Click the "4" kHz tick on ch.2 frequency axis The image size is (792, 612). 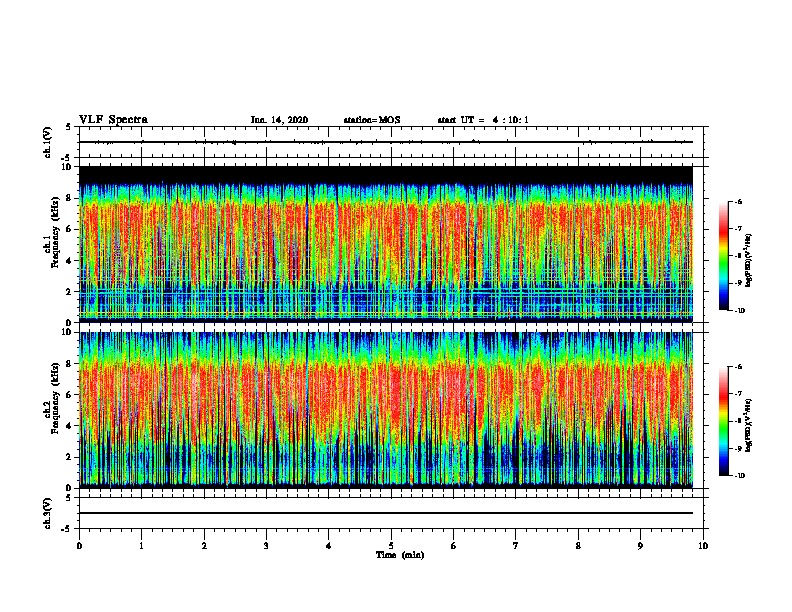(69, 426)
